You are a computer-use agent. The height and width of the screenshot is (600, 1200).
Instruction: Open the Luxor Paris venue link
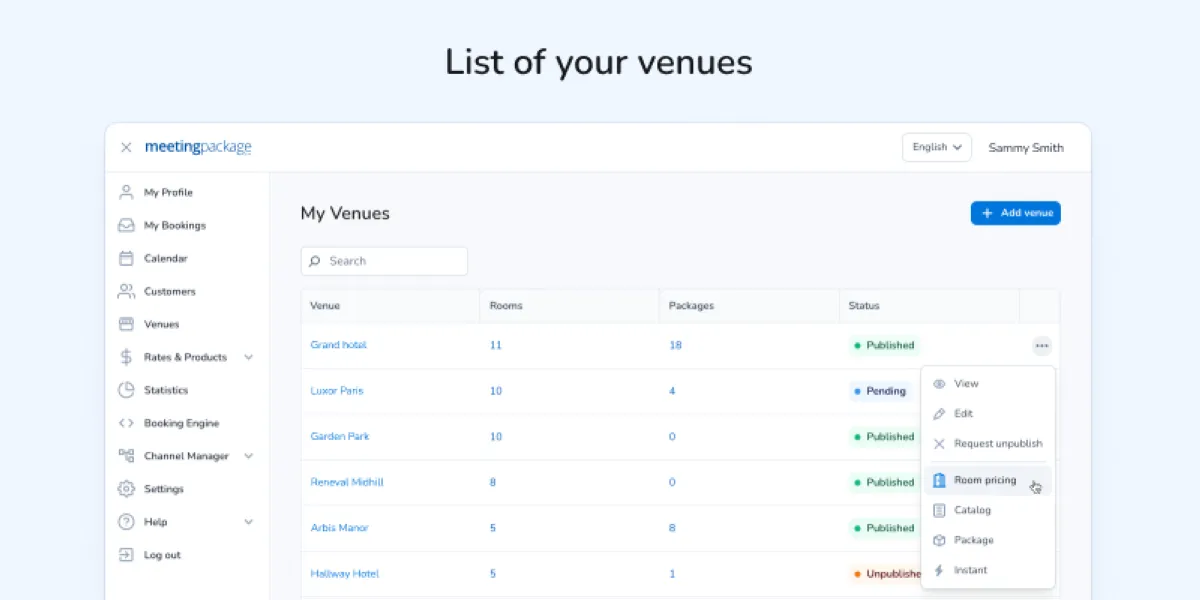337,391
